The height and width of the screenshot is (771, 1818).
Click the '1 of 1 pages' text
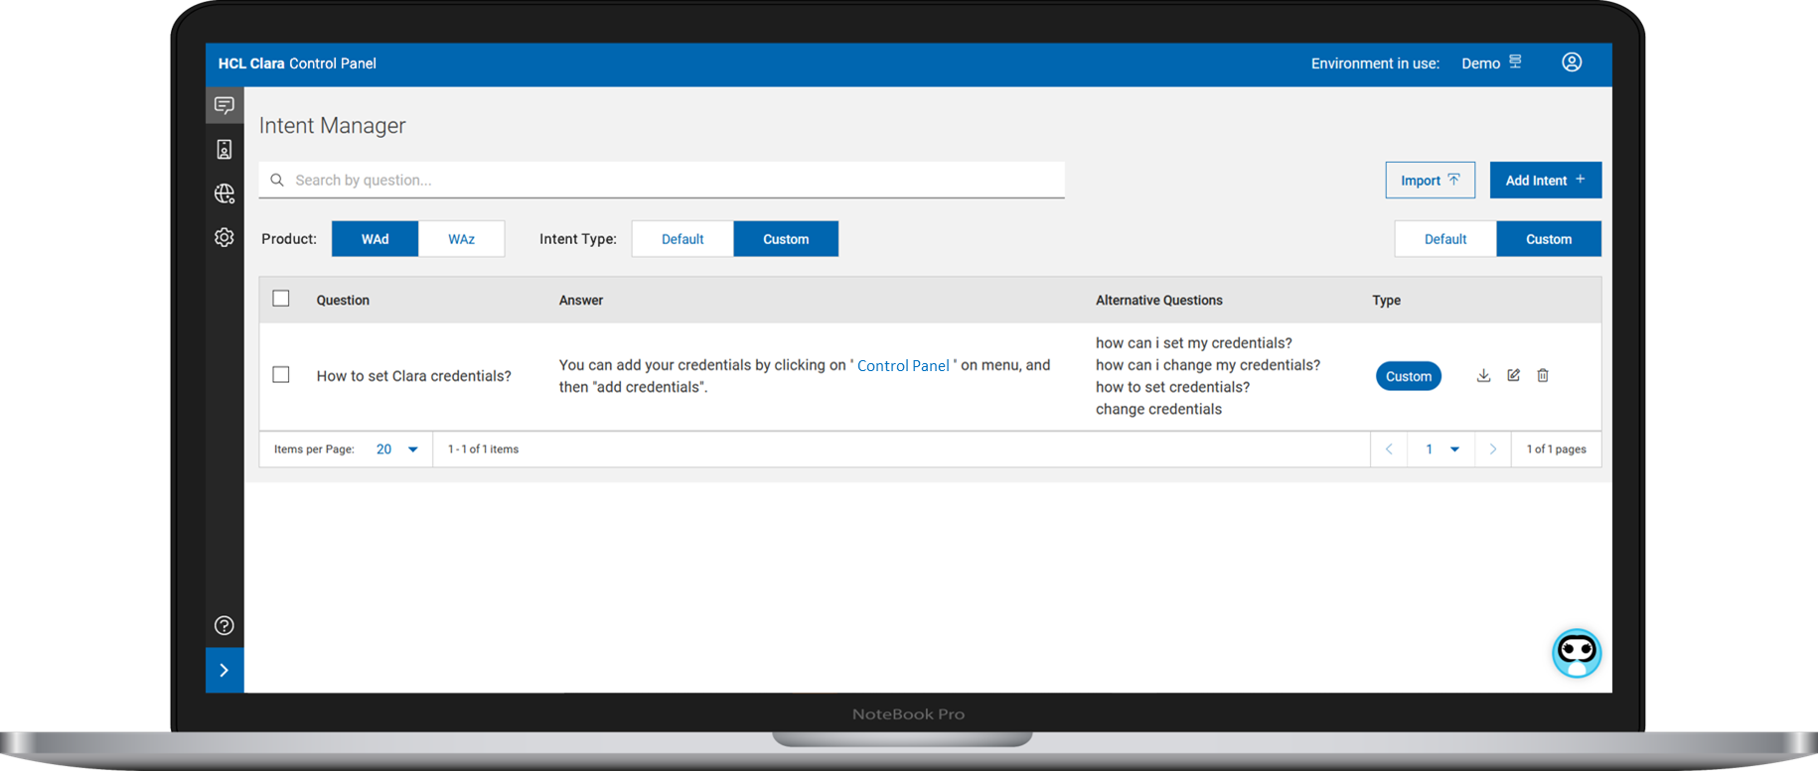1556,449
